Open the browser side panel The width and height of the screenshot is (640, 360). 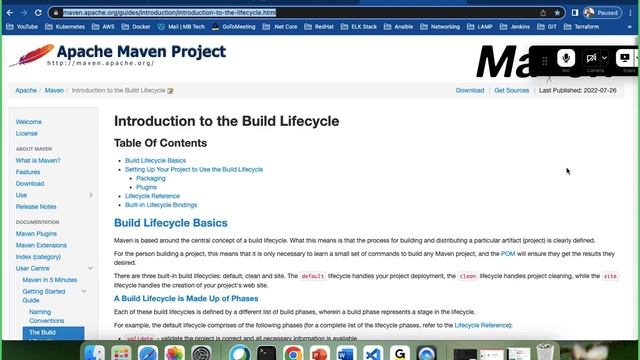click(575, 13)
